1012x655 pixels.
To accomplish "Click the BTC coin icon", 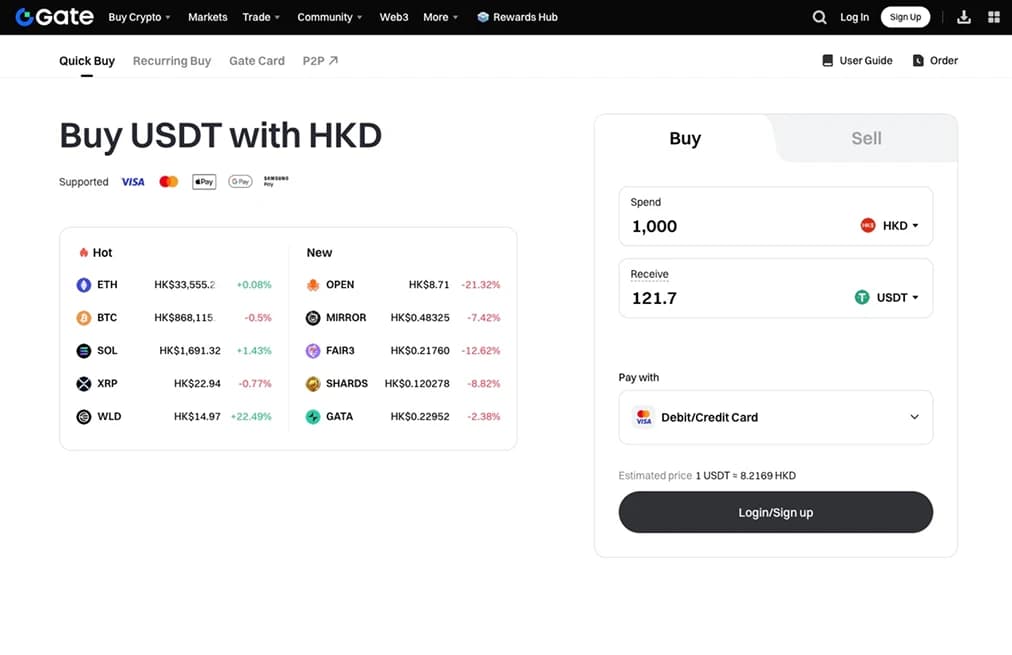I will click(84, 318).
